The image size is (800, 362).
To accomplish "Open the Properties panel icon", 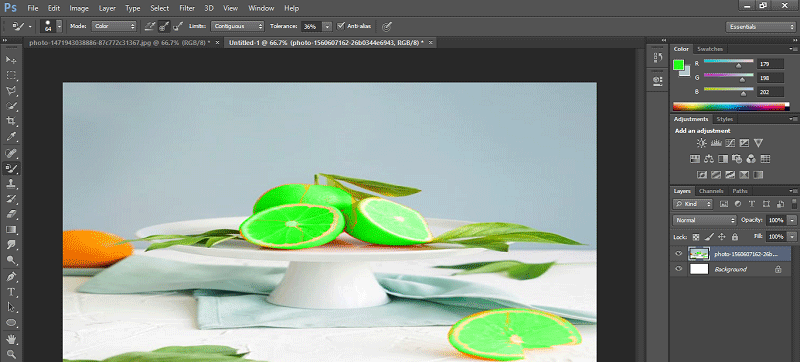I will click(658, 80).
